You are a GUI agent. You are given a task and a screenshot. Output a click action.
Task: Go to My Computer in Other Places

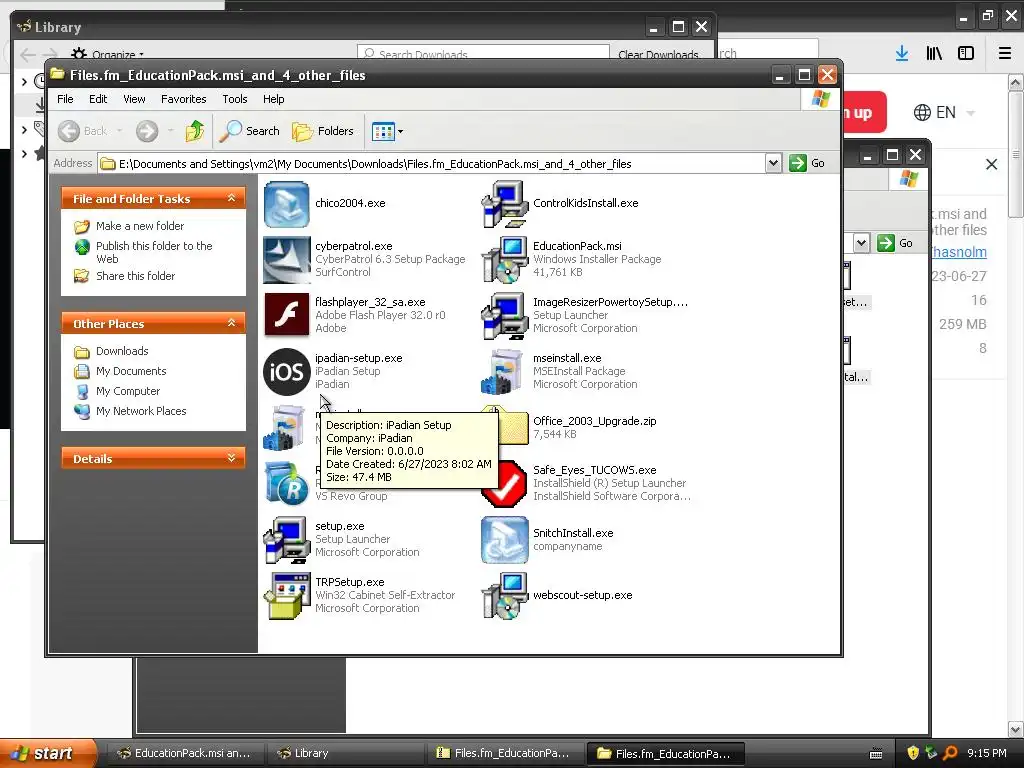pos(127,391)
